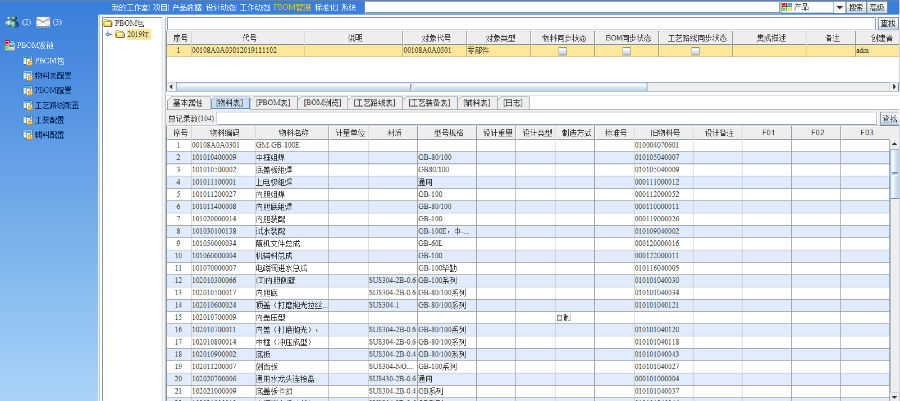Click the PBOM包 sidebar item icon
This screenshot has width=900, height=401.
(x=27, y=60)
